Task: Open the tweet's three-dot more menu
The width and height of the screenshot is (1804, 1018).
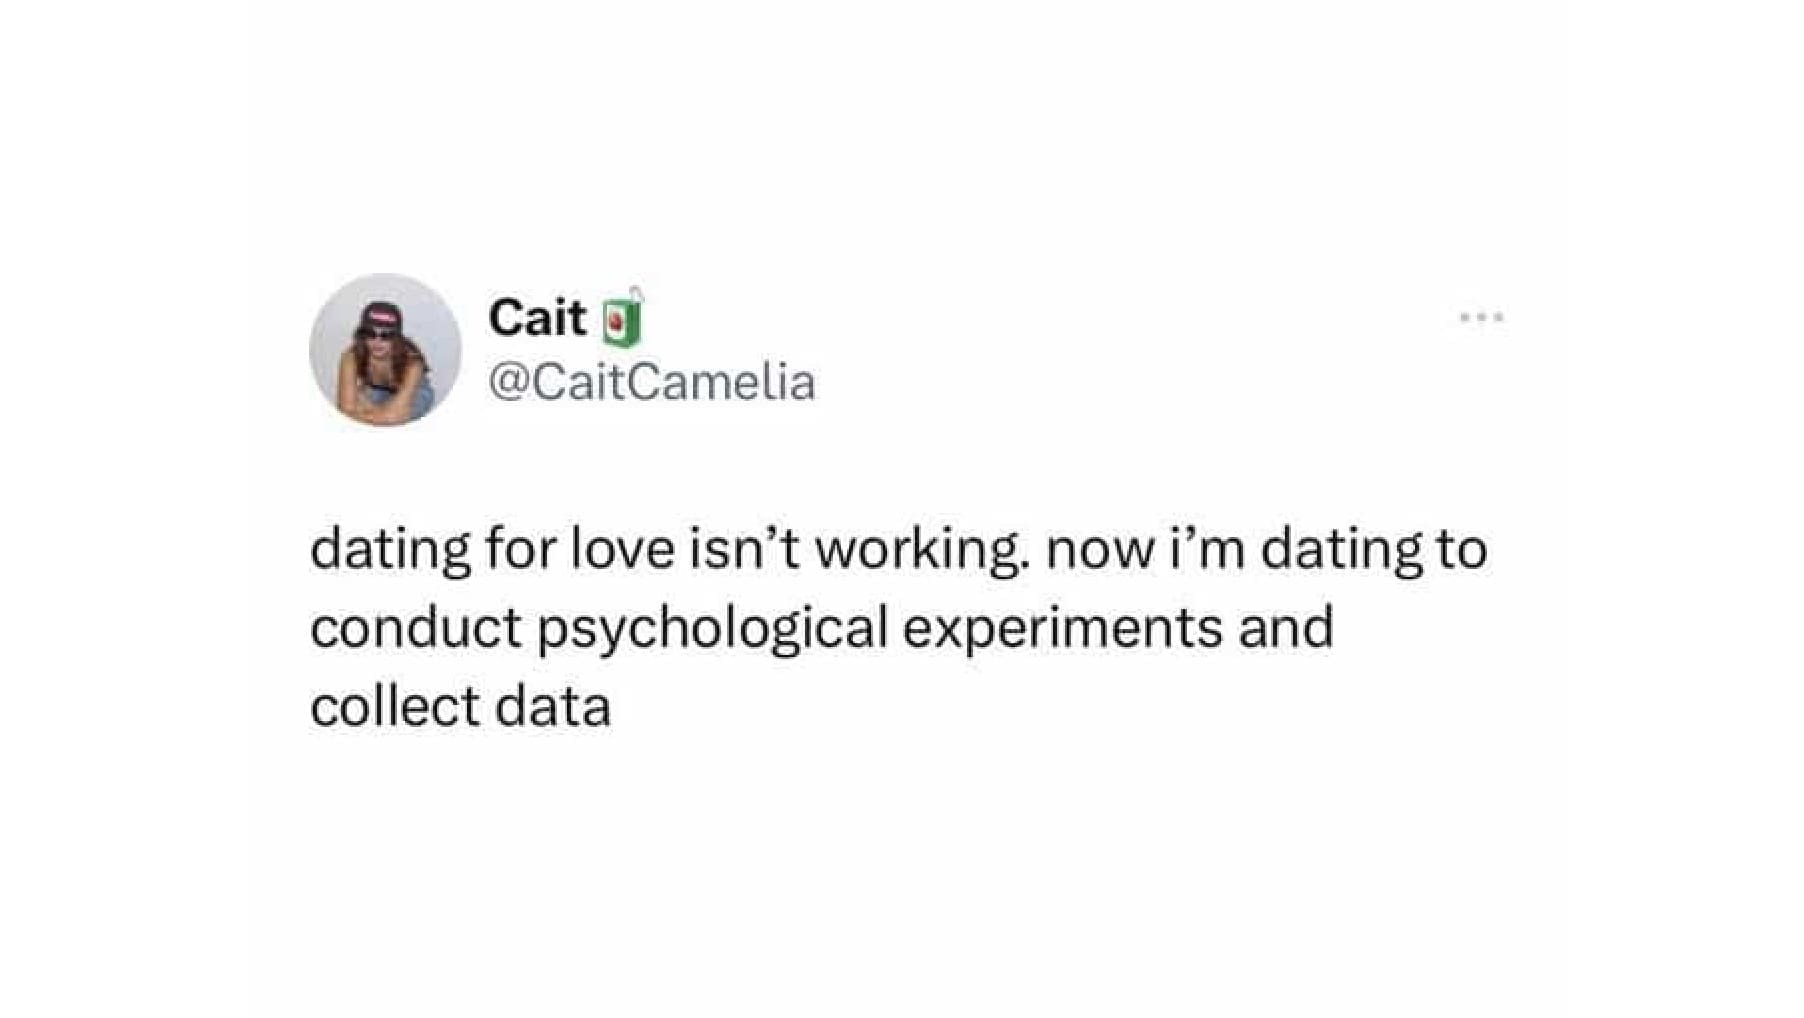Action: [x=1481, y=318]
